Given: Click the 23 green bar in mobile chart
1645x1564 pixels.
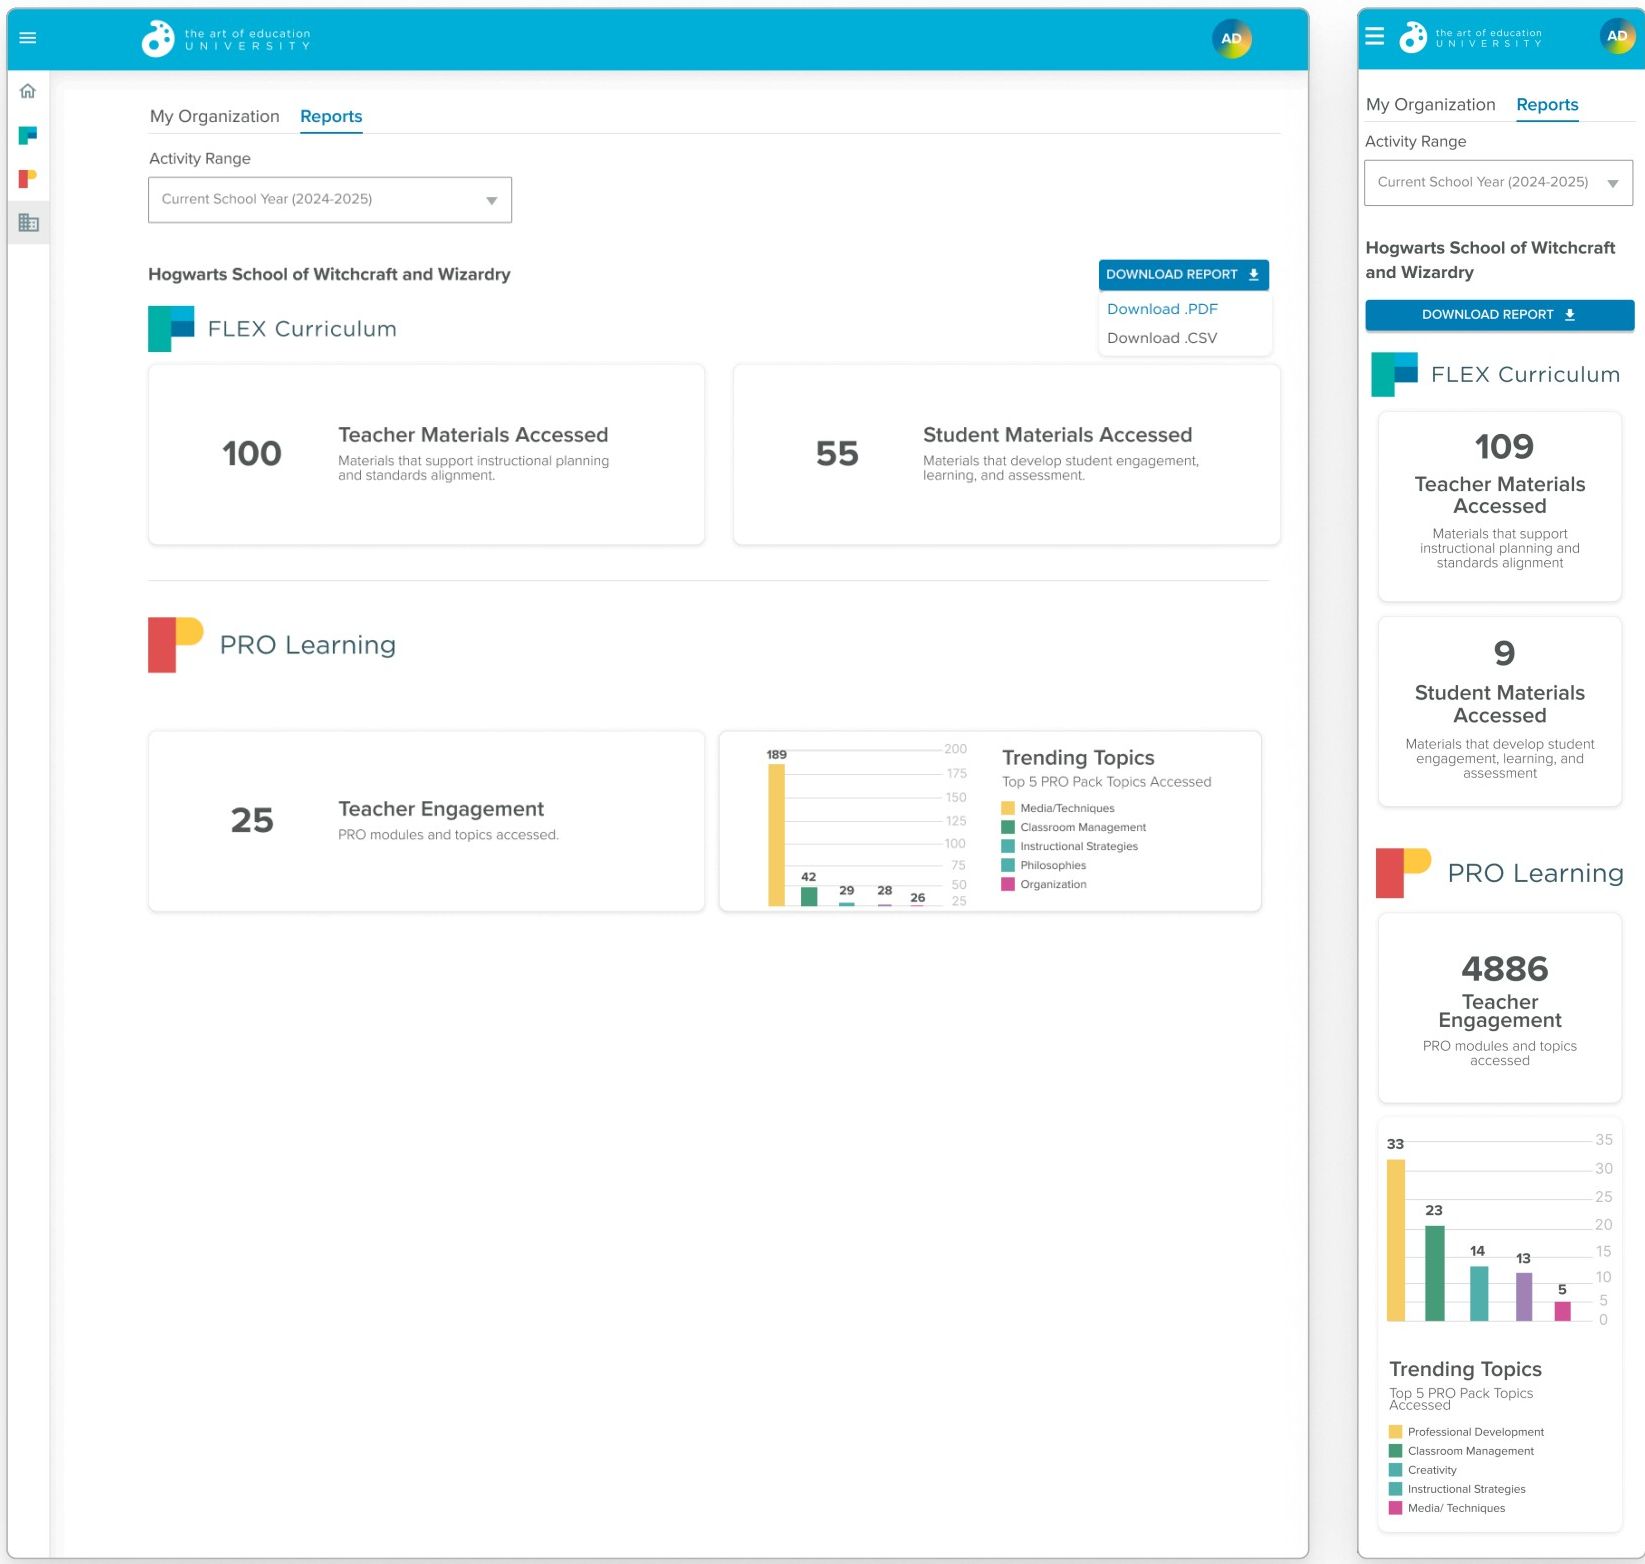Looking at the screenshot, I should tap(1434, 1273).
